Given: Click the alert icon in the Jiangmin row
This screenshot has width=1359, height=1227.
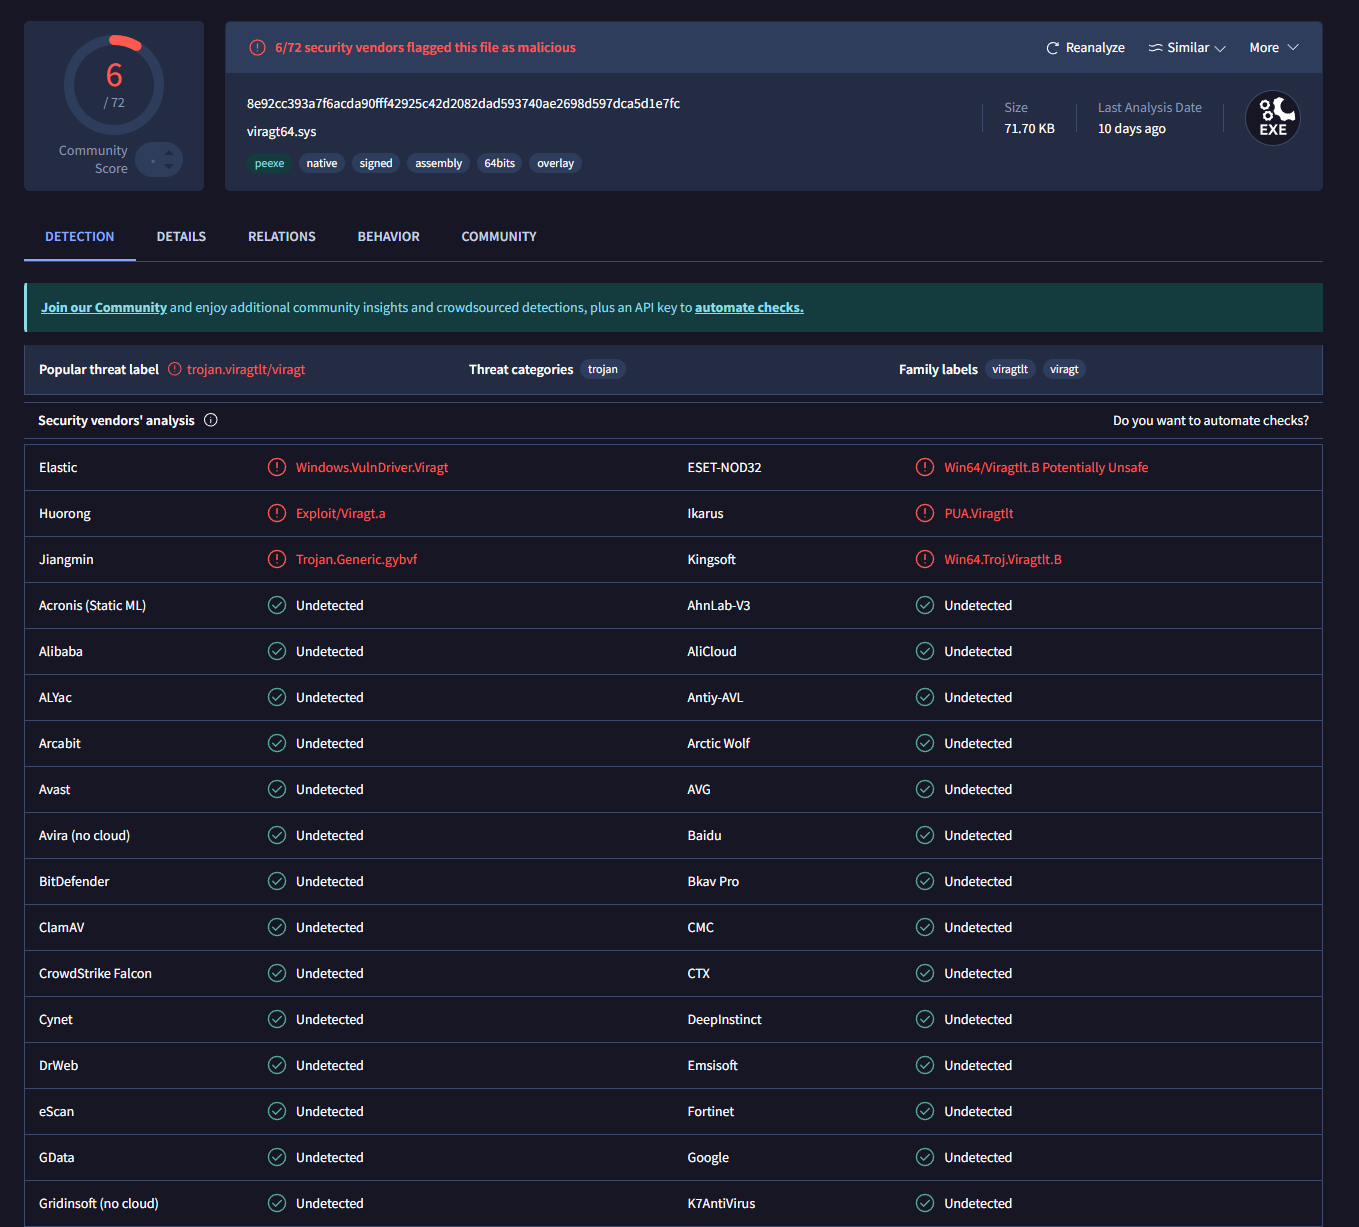Looking at the screenshot, I should (x=277, y=559).
